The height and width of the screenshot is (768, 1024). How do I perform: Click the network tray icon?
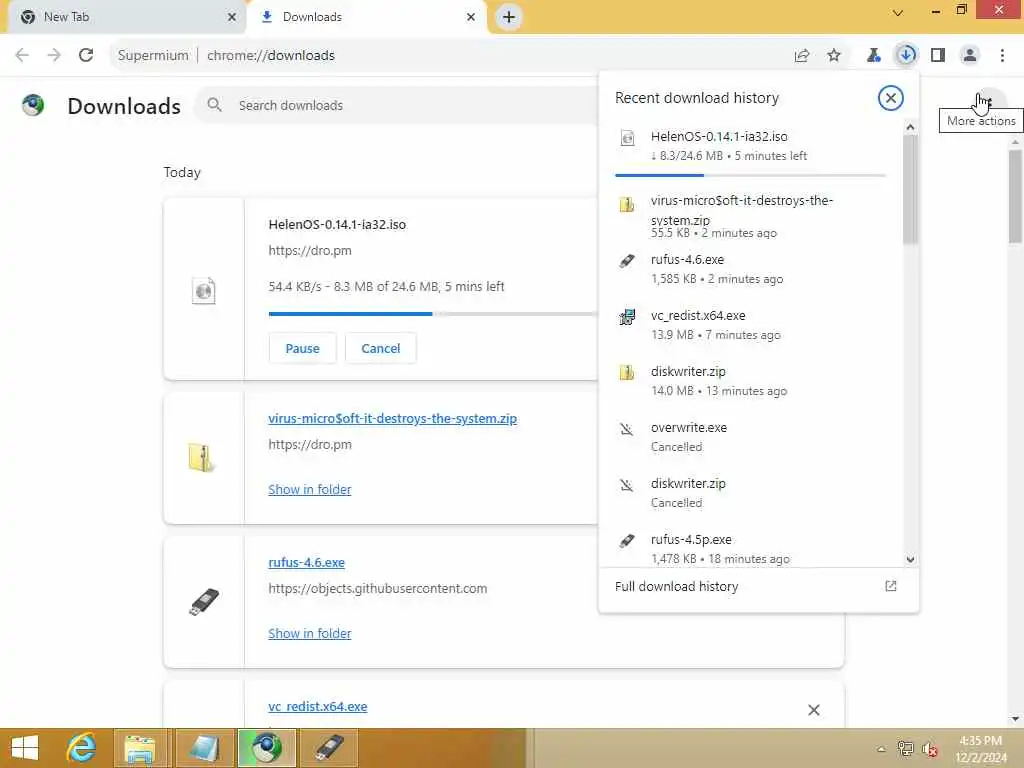905,749
